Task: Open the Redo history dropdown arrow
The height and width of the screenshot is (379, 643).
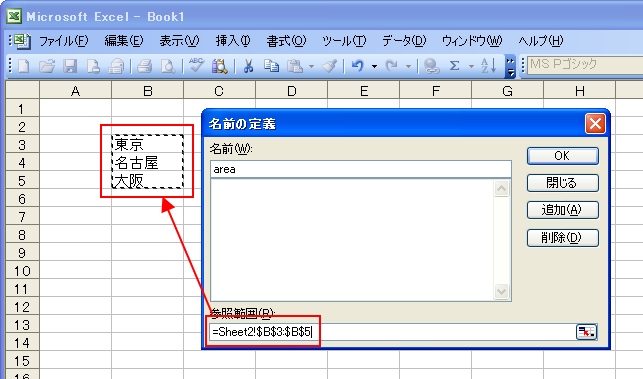Action: click(x=408, y=66)
